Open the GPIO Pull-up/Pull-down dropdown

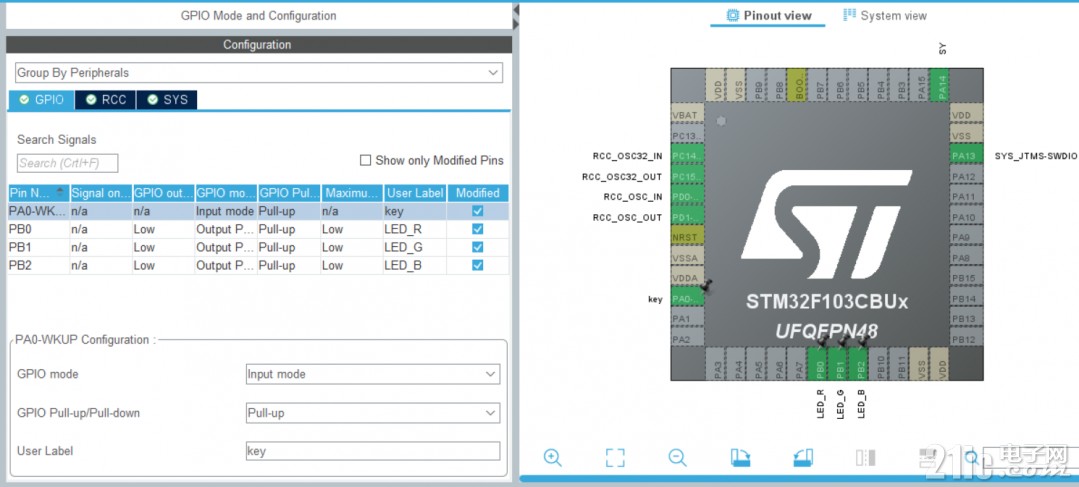(373, 413)
